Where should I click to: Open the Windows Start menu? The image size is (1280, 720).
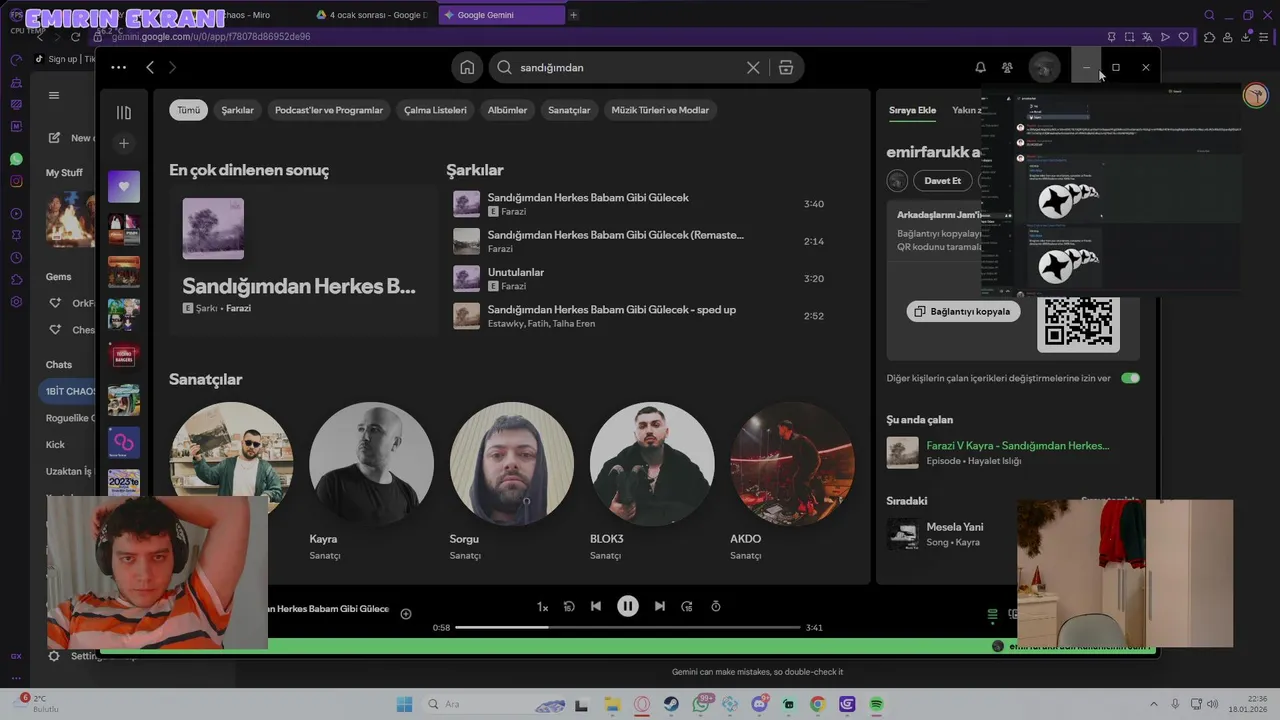coord(404,704)
